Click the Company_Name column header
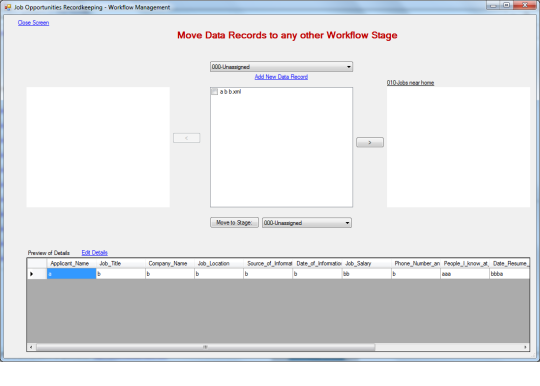Image resolution: width=540 pixels, height=386 pixels. coord(170,263)
